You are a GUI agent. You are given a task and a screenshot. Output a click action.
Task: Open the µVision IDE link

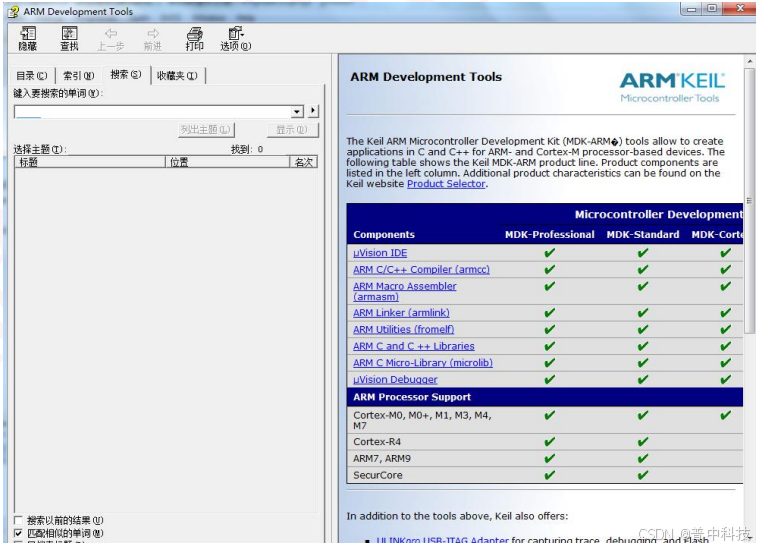point(380,253)
